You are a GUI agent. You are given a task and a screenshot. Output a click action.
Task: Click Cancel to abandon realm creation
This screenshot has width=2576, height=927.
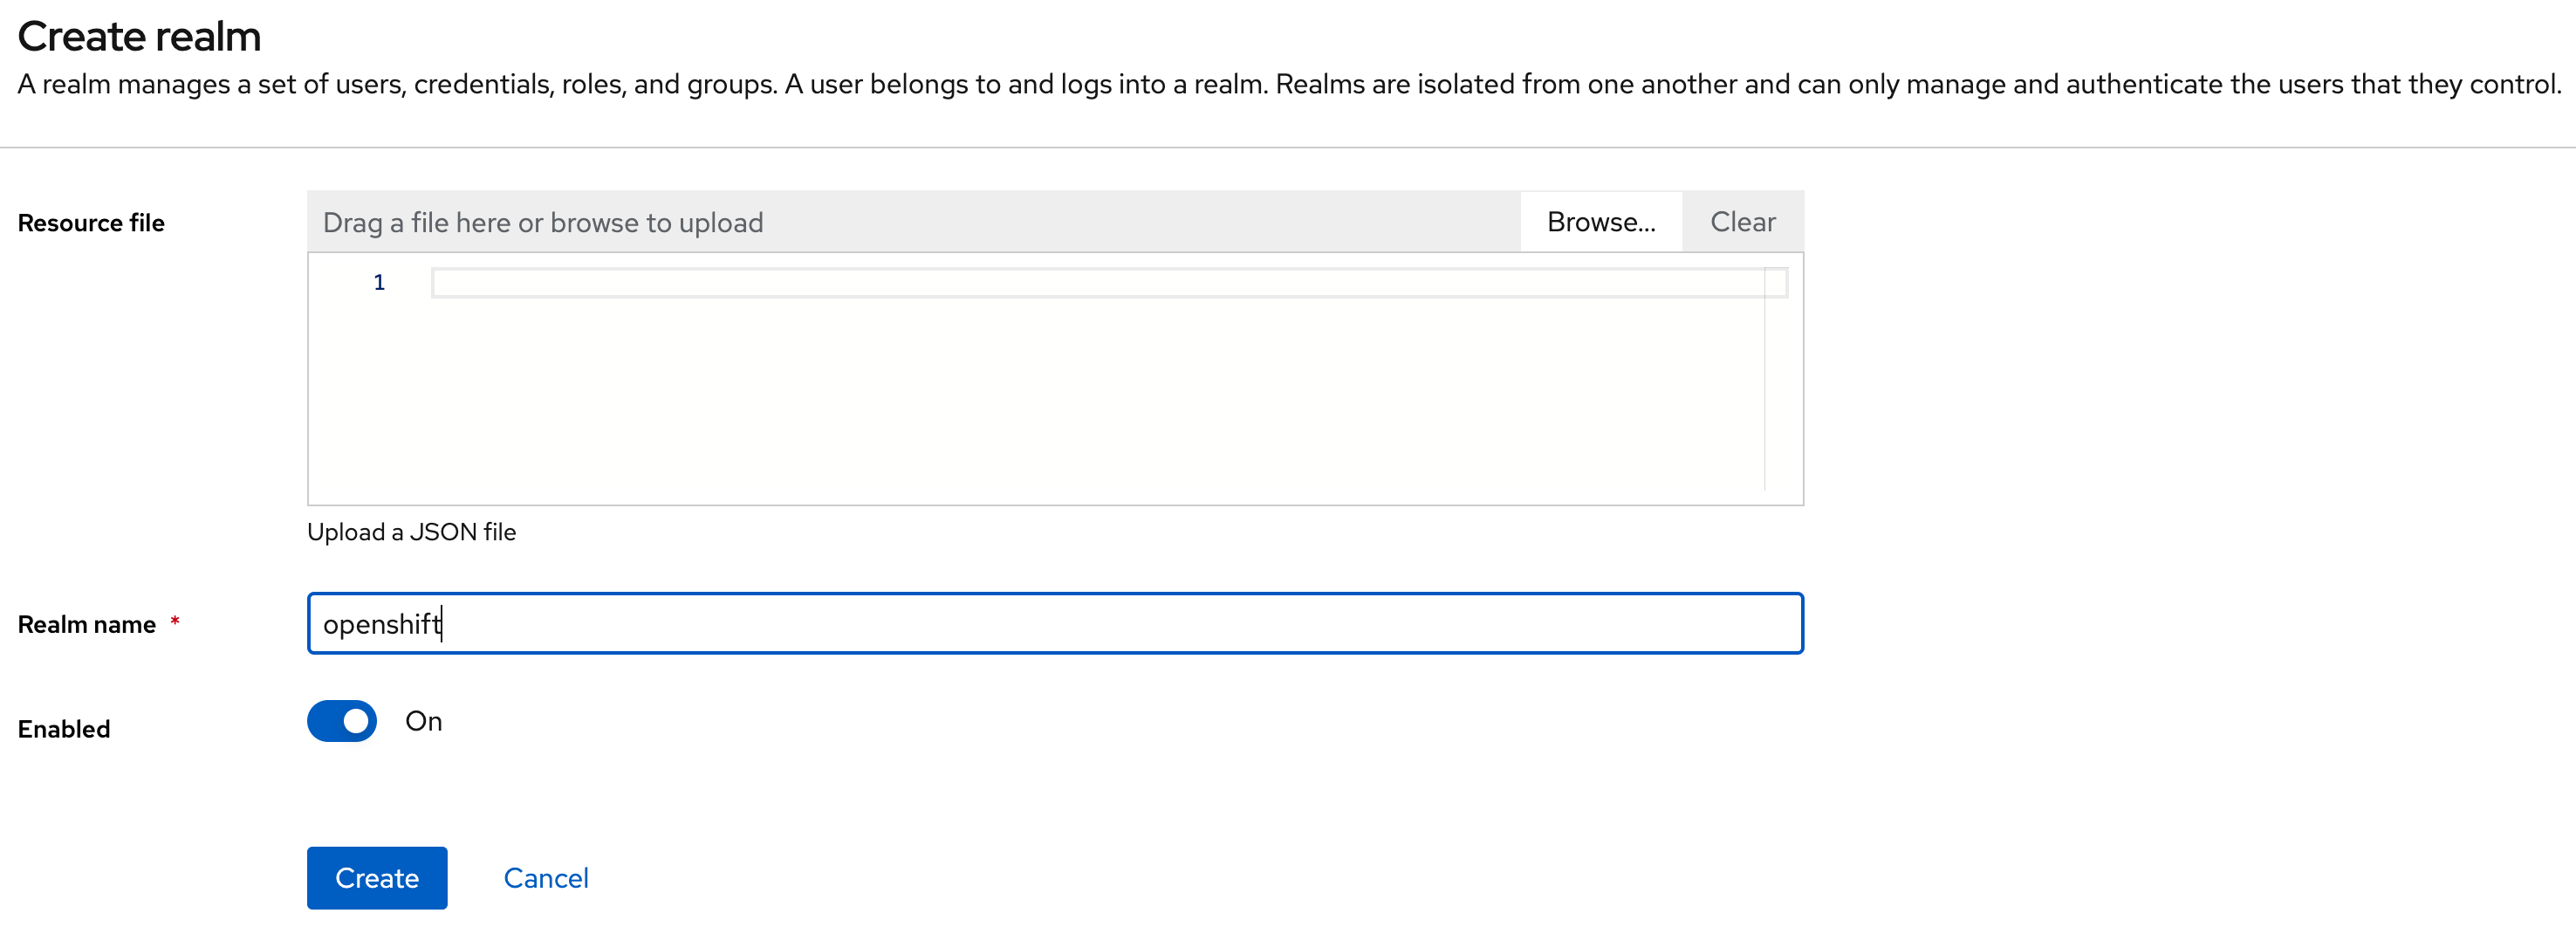(546, 877)
